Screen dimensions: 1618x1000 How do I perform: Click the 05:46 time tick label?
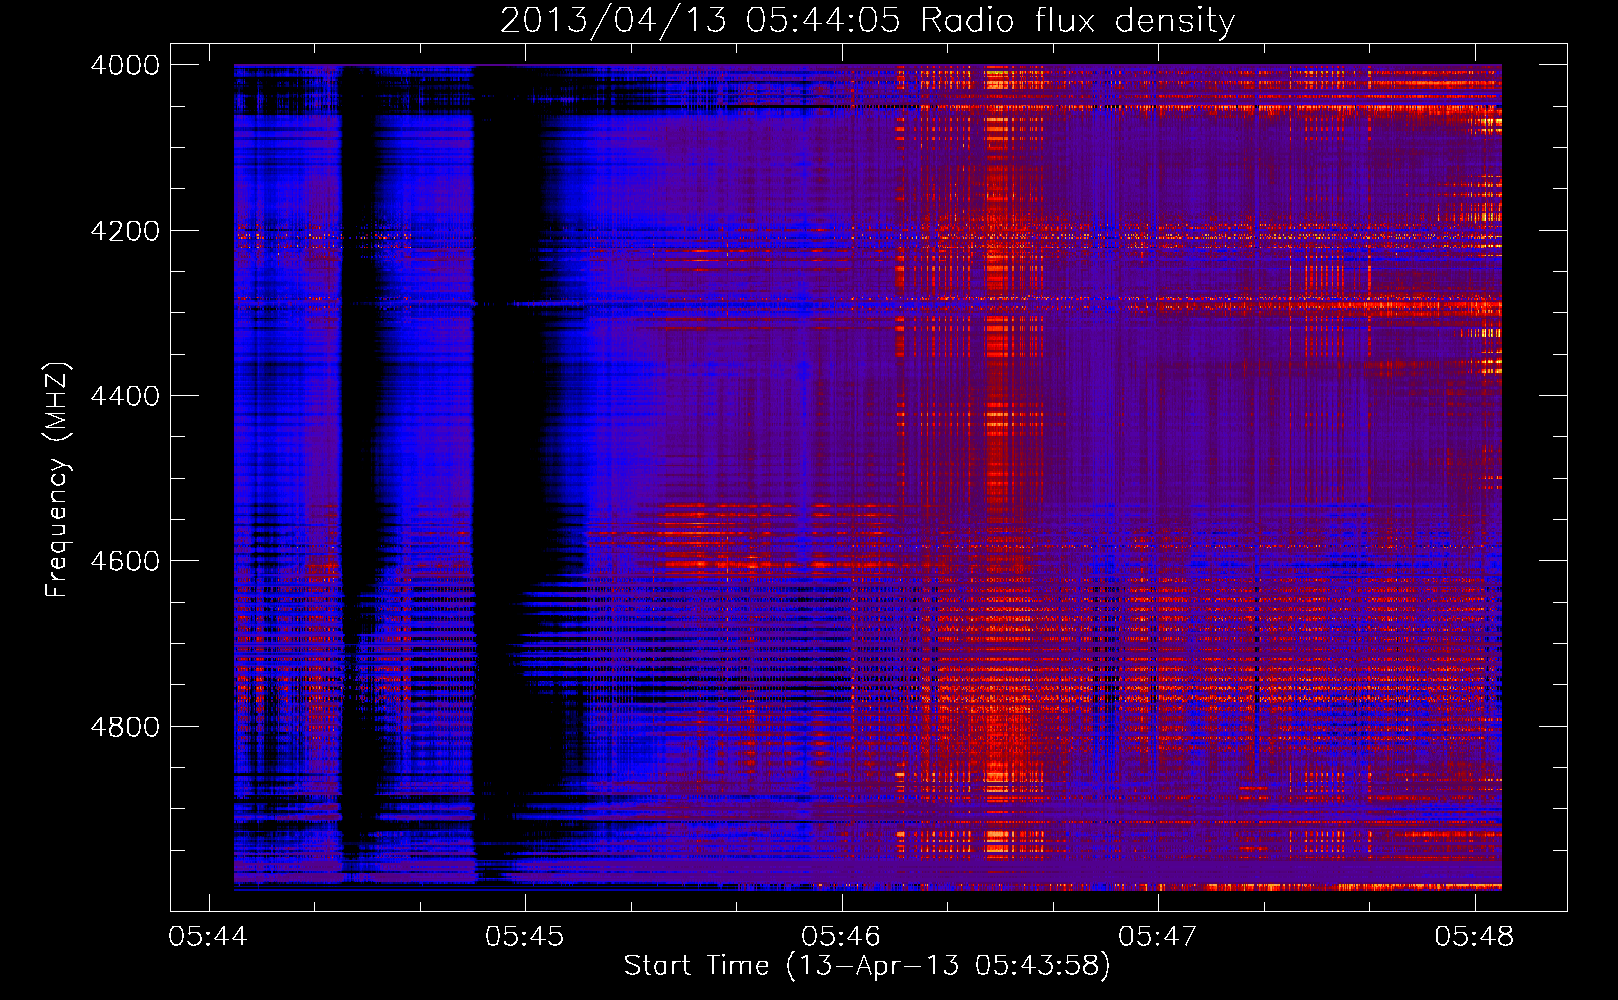pyautogui.click(x=841, y=936)
